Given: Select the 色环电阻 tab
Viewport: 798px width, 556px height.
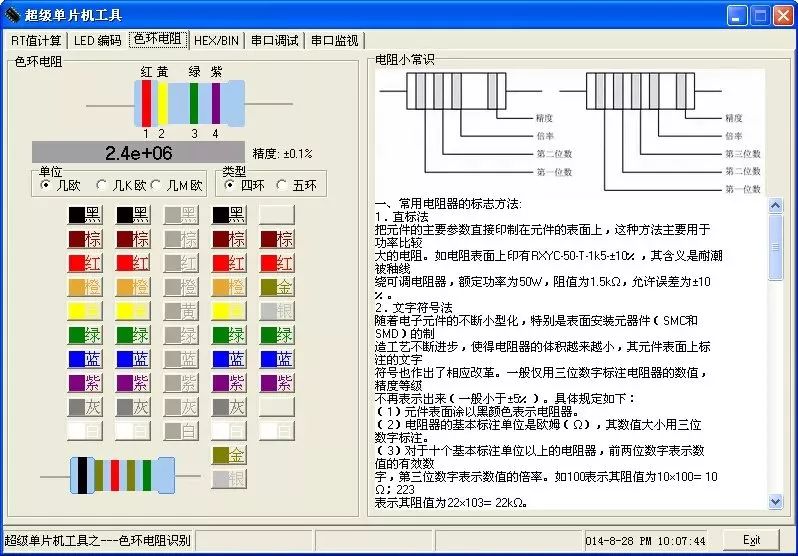Looking at the screenshot, I should [x=158, y=39].
